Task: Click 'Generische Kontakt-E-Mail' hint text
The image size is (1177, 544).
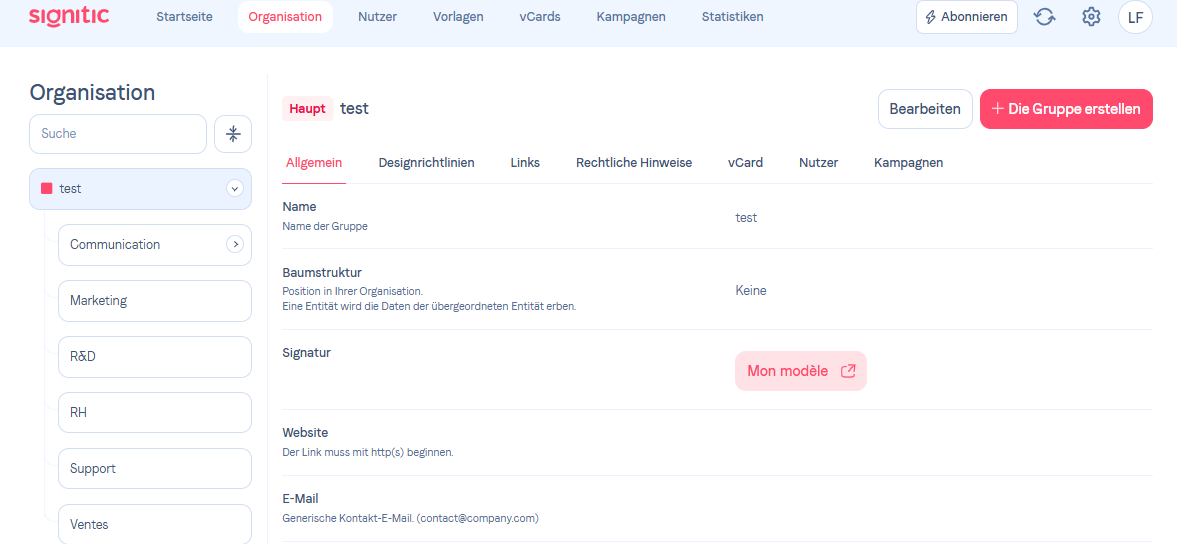Action: (411, 518)
